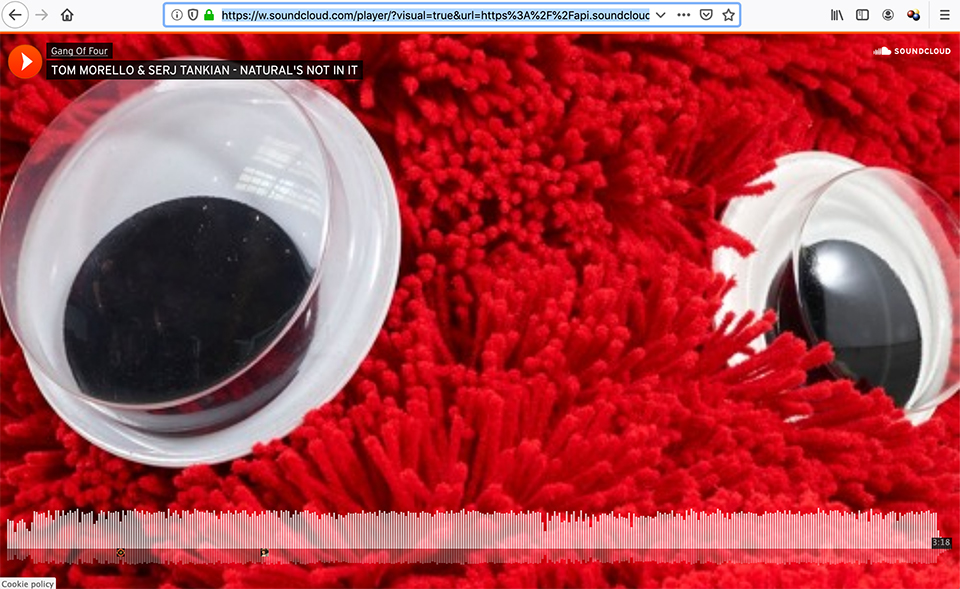Viewport: 960px width, 589px height.
Task: Go forward to the next page
Action: (x=42, y=15)
